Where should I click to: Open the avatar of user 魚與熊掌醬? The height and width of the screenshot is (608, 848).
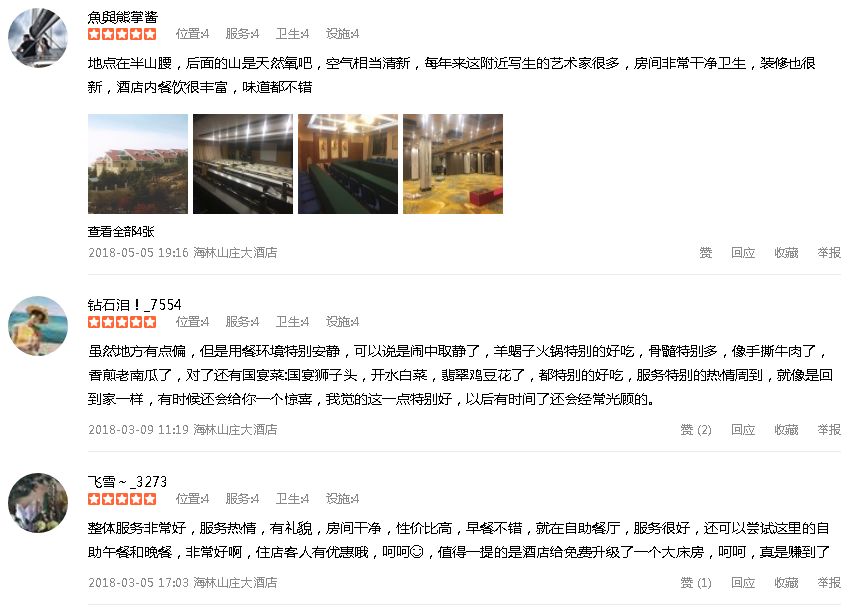click(38, 38)
